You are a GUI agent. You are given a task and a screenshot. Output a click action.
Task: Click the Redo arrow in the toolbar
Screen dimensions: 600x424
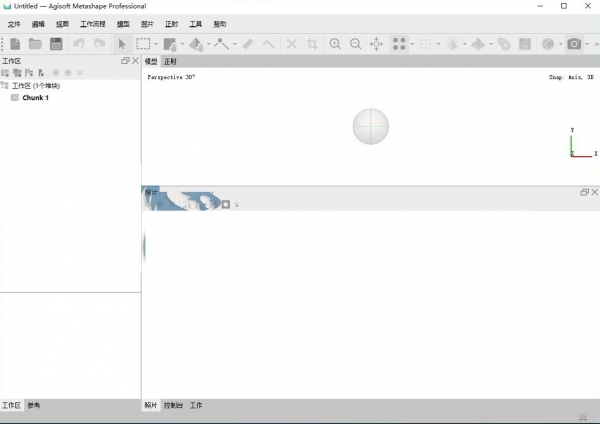99,44
